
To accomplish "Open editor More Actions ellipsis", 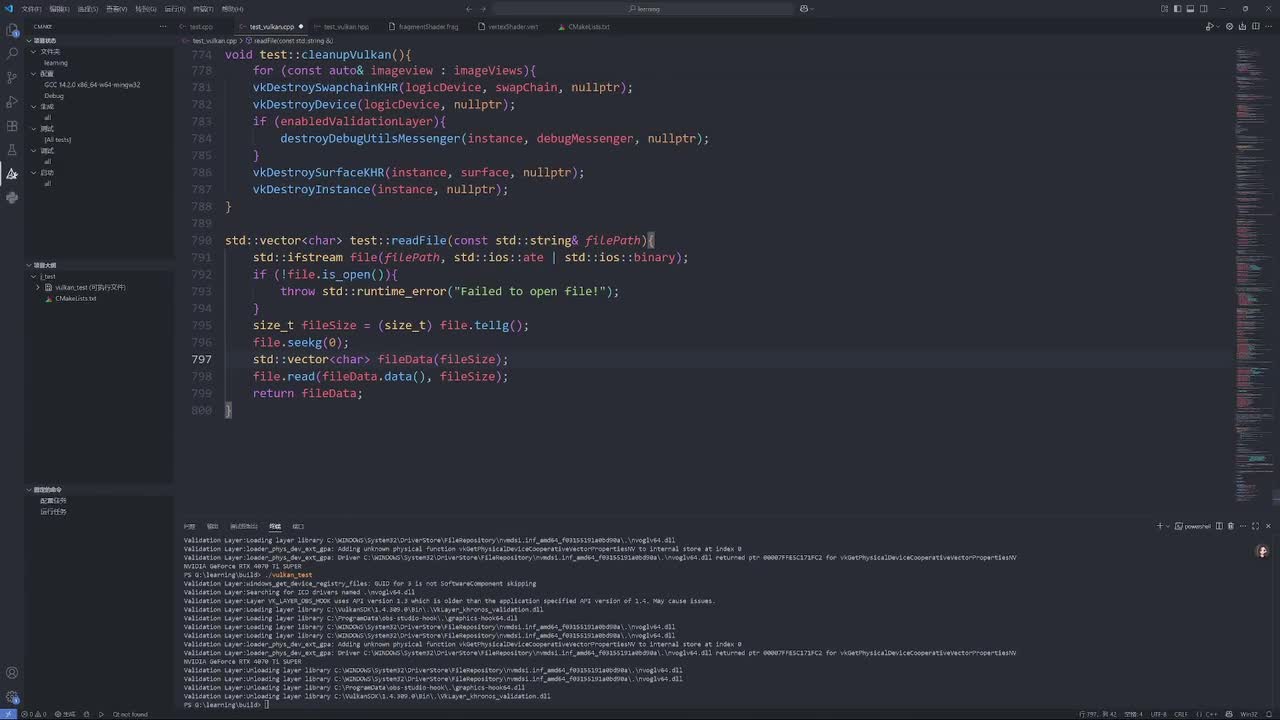I will [1268, 26].
